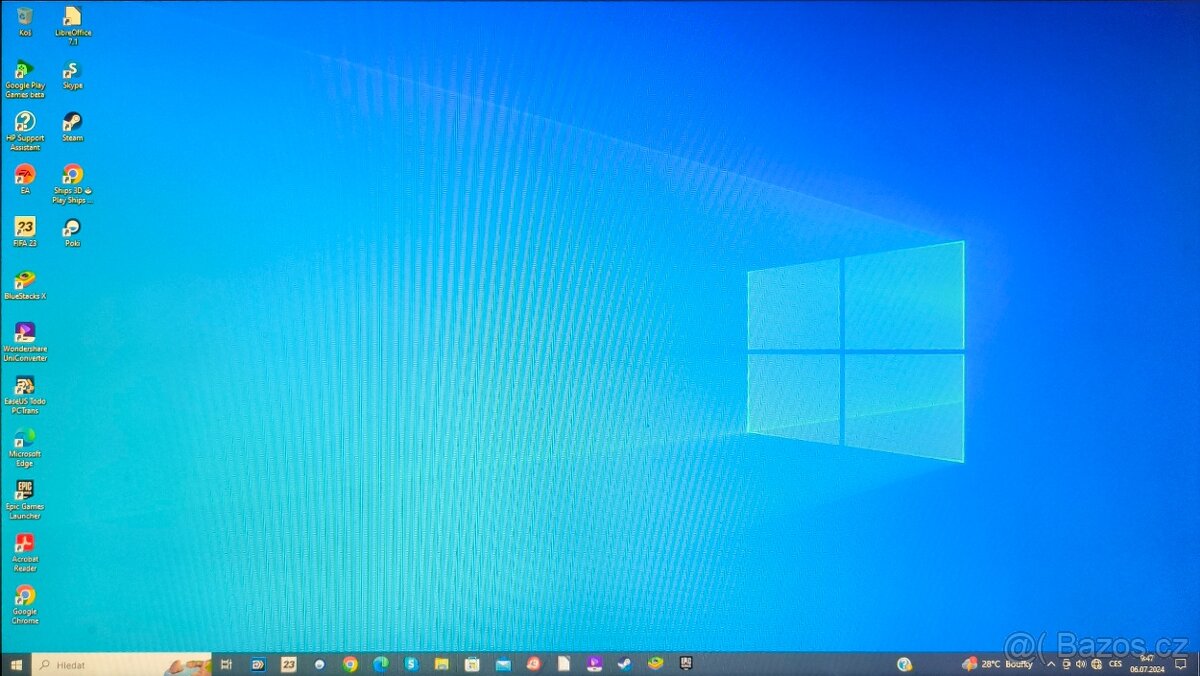This screenshot has width=1200, height=676.
Task: Open the Windows Start menu
Action: pyautogui.click(x=16, y=664)
